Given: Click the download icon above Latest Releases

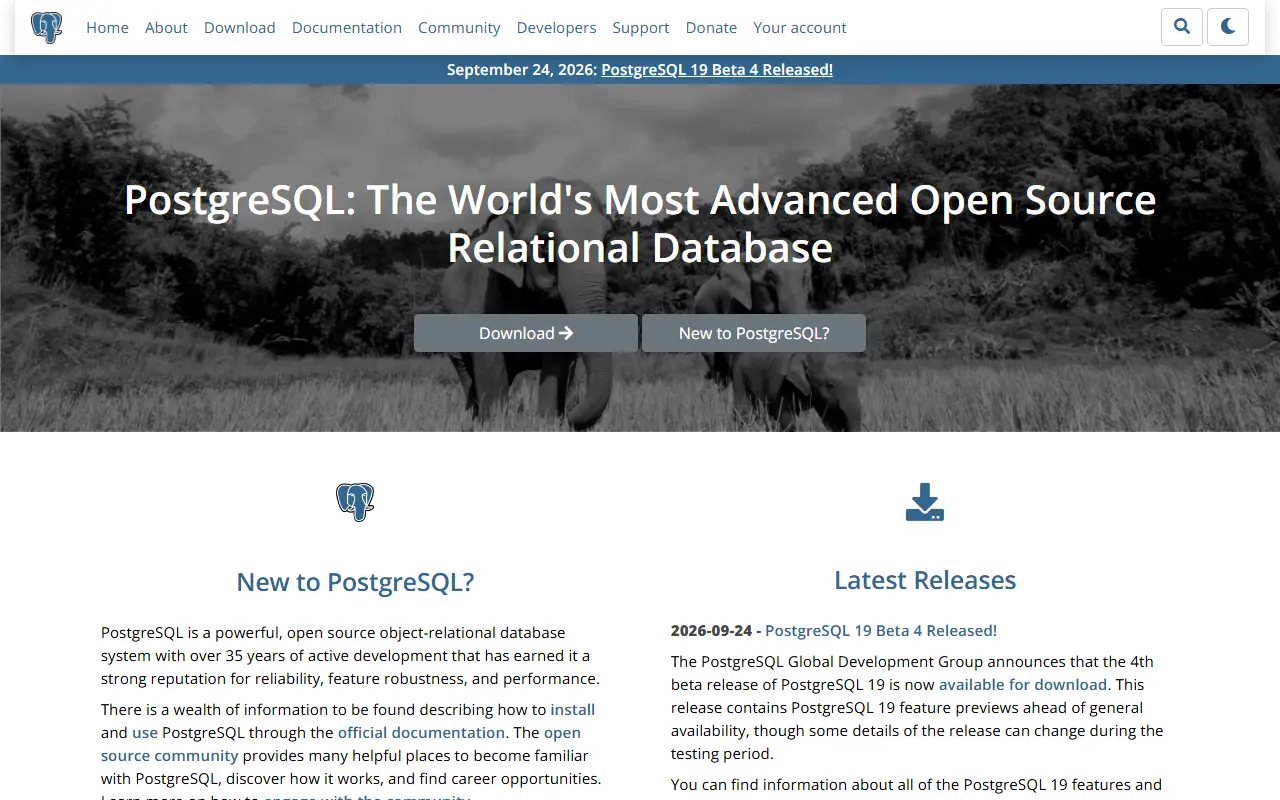Looking at the screenshot, I should pos(925,502).
